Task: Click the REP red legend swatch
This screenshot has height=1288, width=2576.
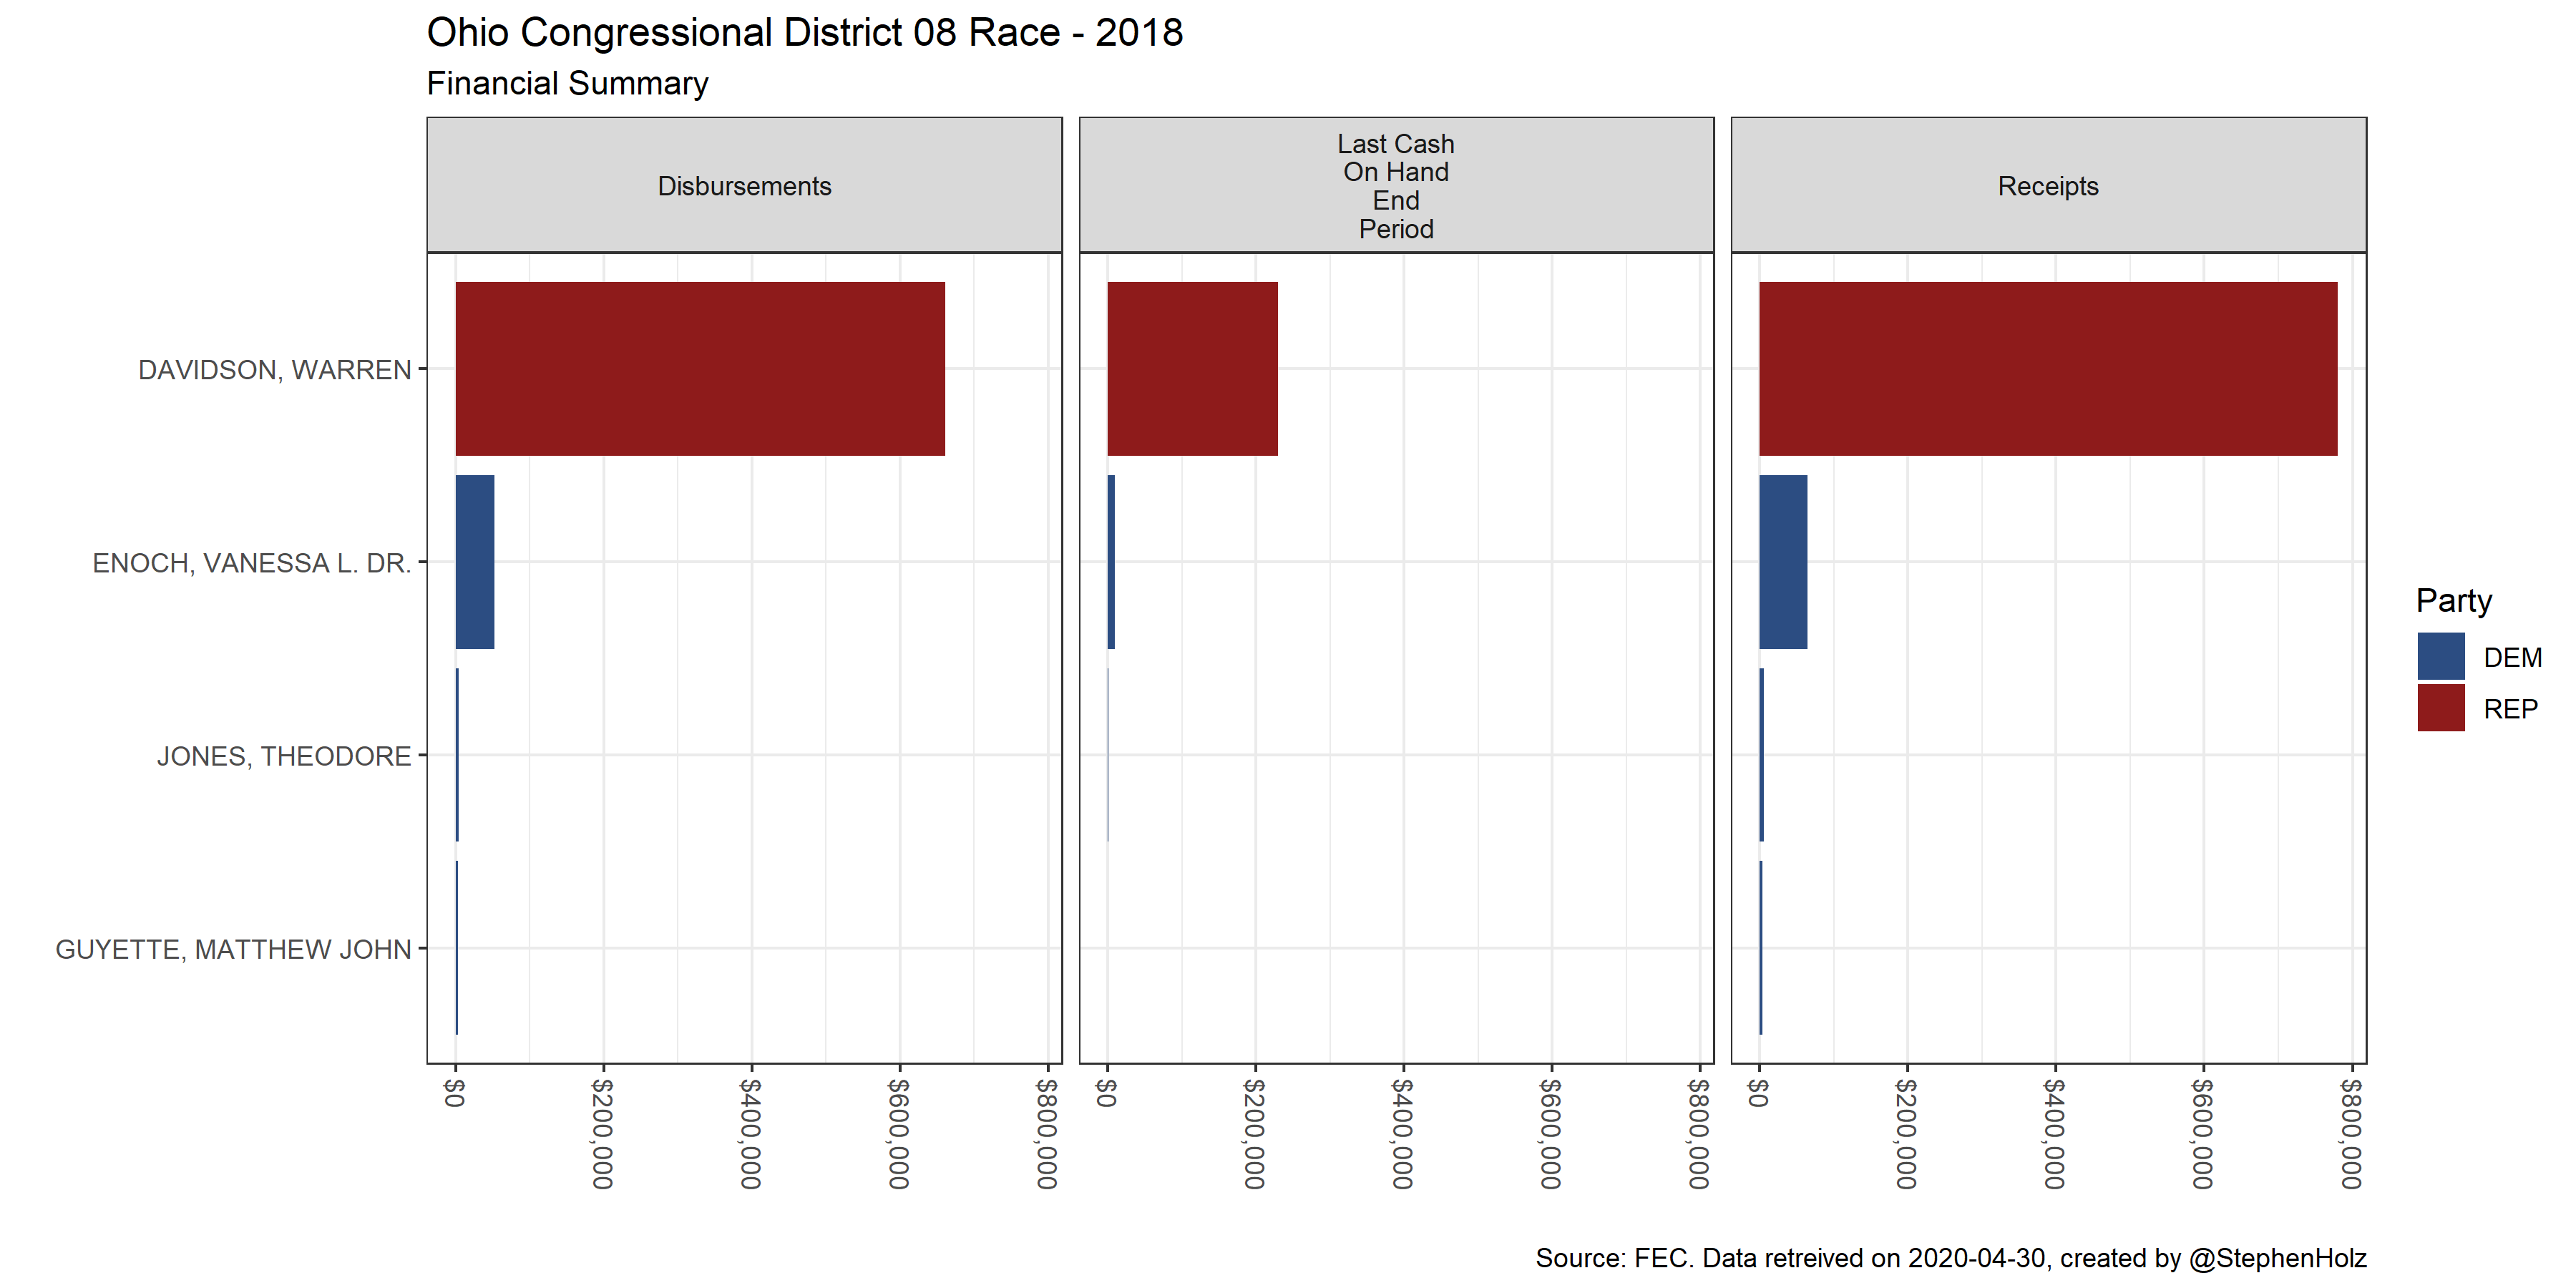Action: [2440, 708]
